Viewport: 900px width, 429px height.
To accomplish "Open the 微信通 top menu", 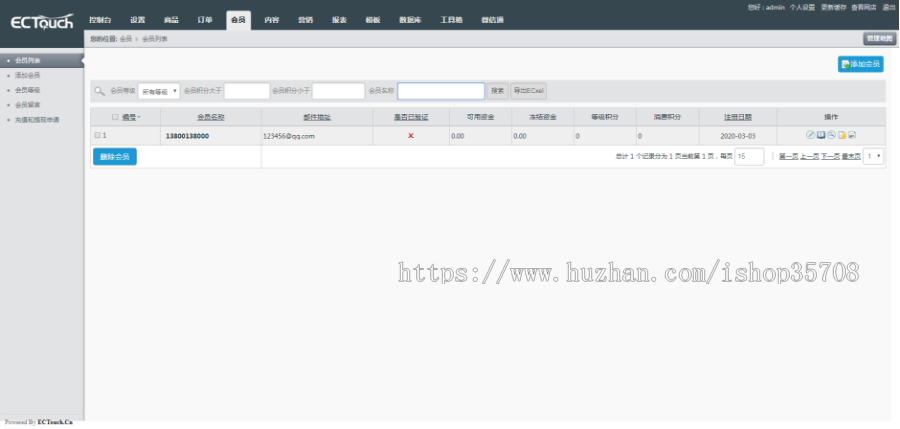I will click(x=492, y=20).
